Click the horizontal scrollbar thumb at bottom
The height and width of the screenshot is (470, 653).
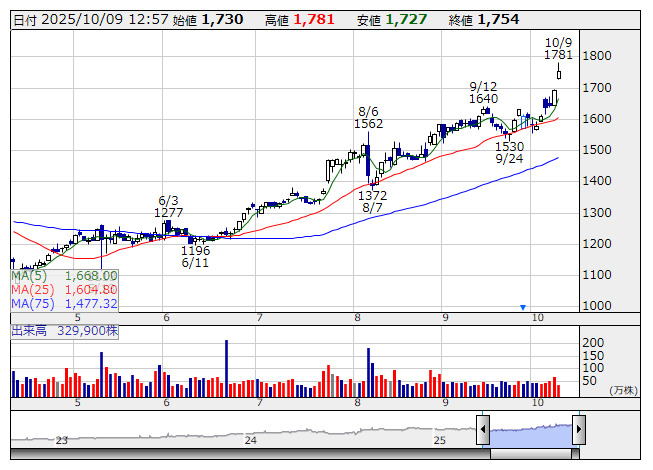[x=531, y=454]
